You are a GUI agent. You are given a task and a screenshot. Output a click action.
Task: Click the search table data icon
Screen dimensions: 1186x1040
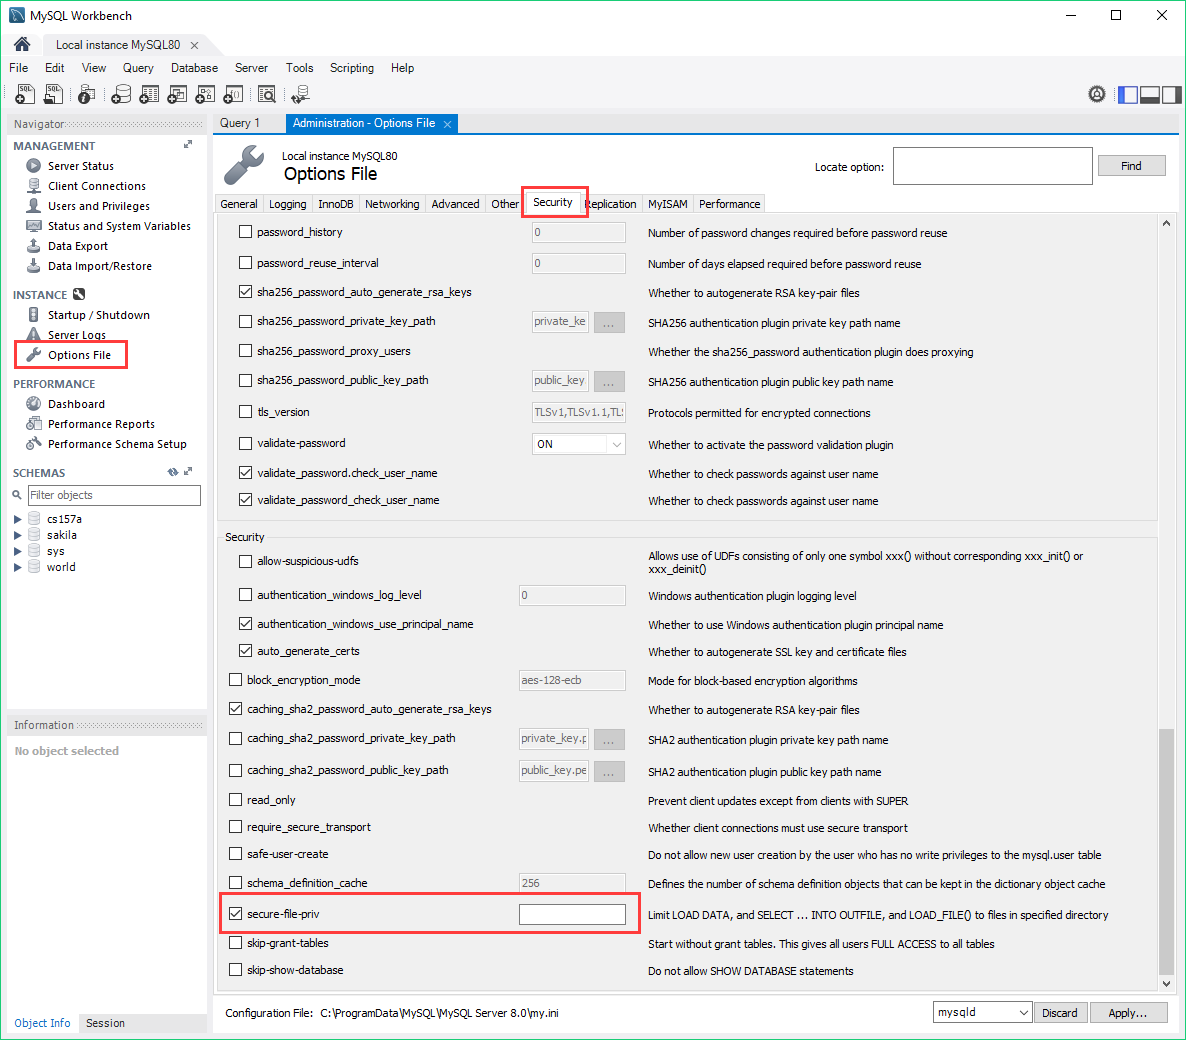267,94
